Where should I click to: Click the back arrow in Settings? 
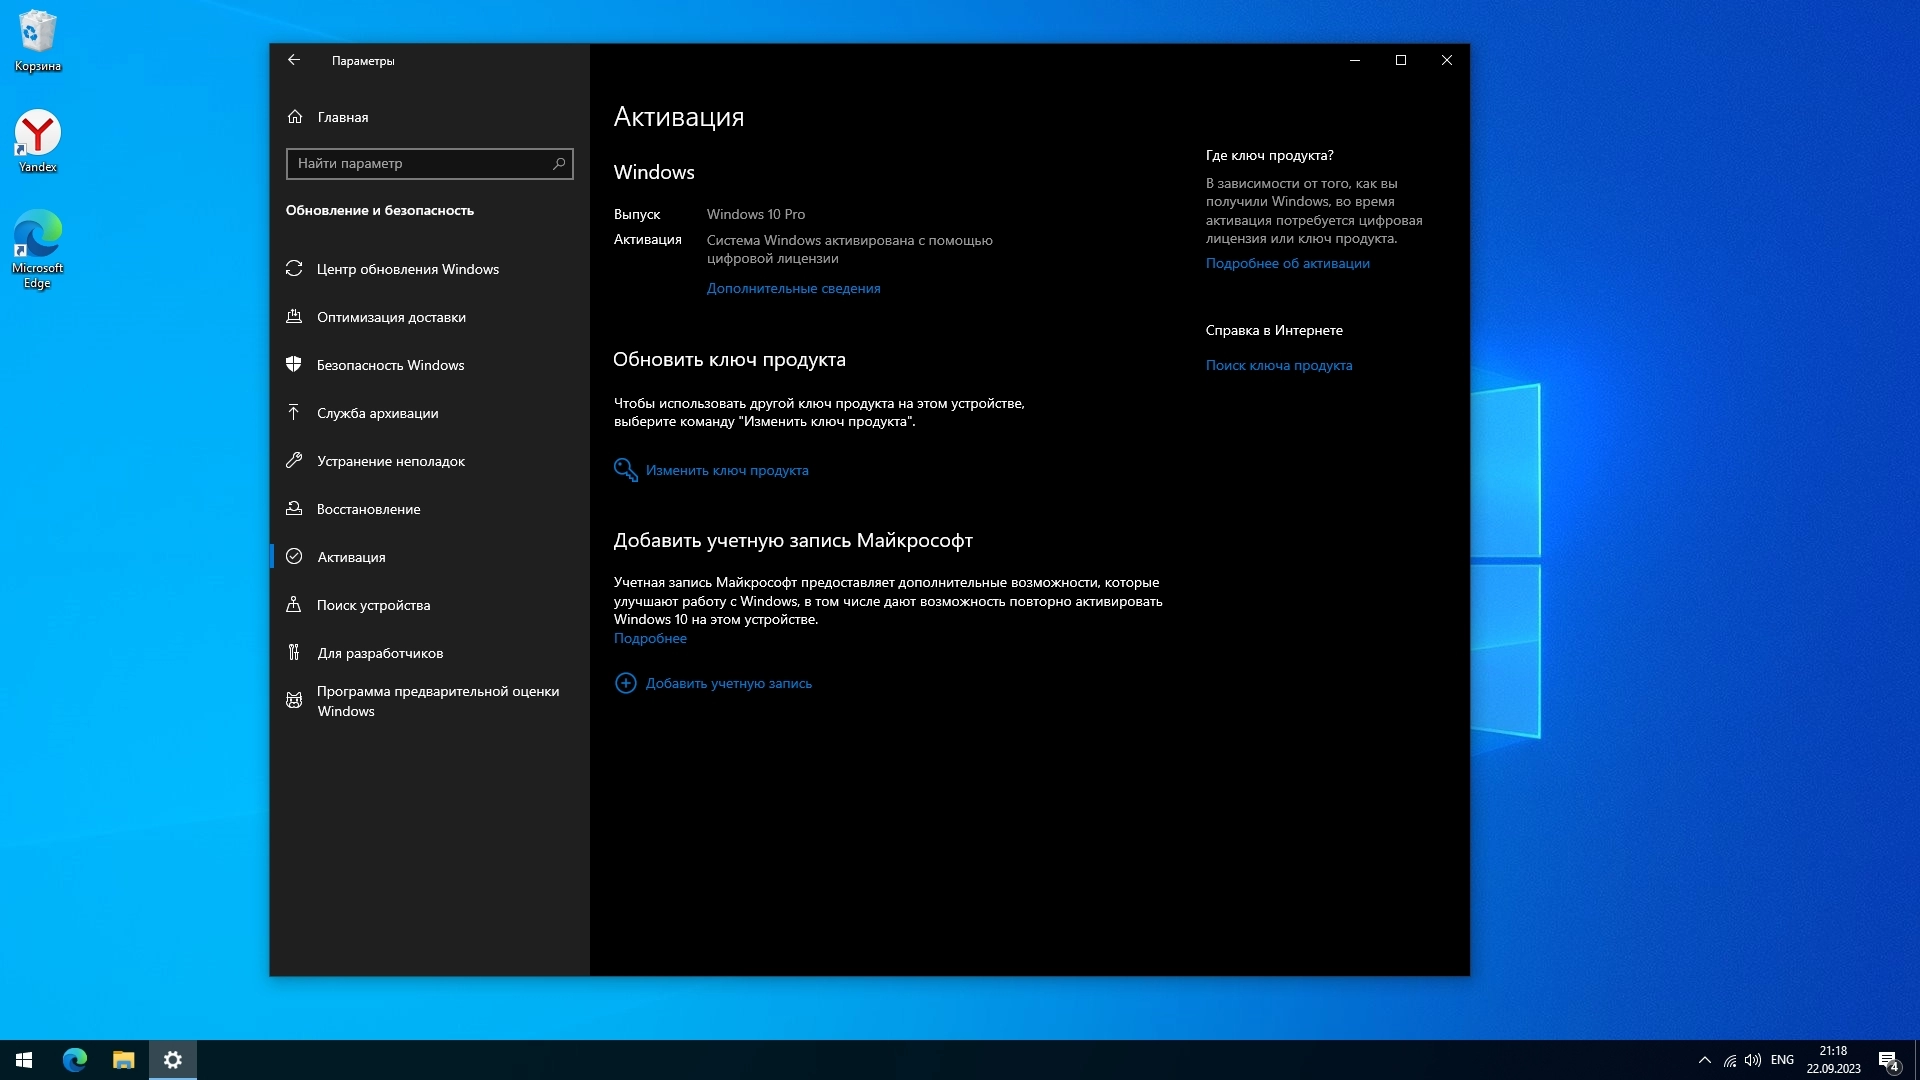[x=294, y=60]
